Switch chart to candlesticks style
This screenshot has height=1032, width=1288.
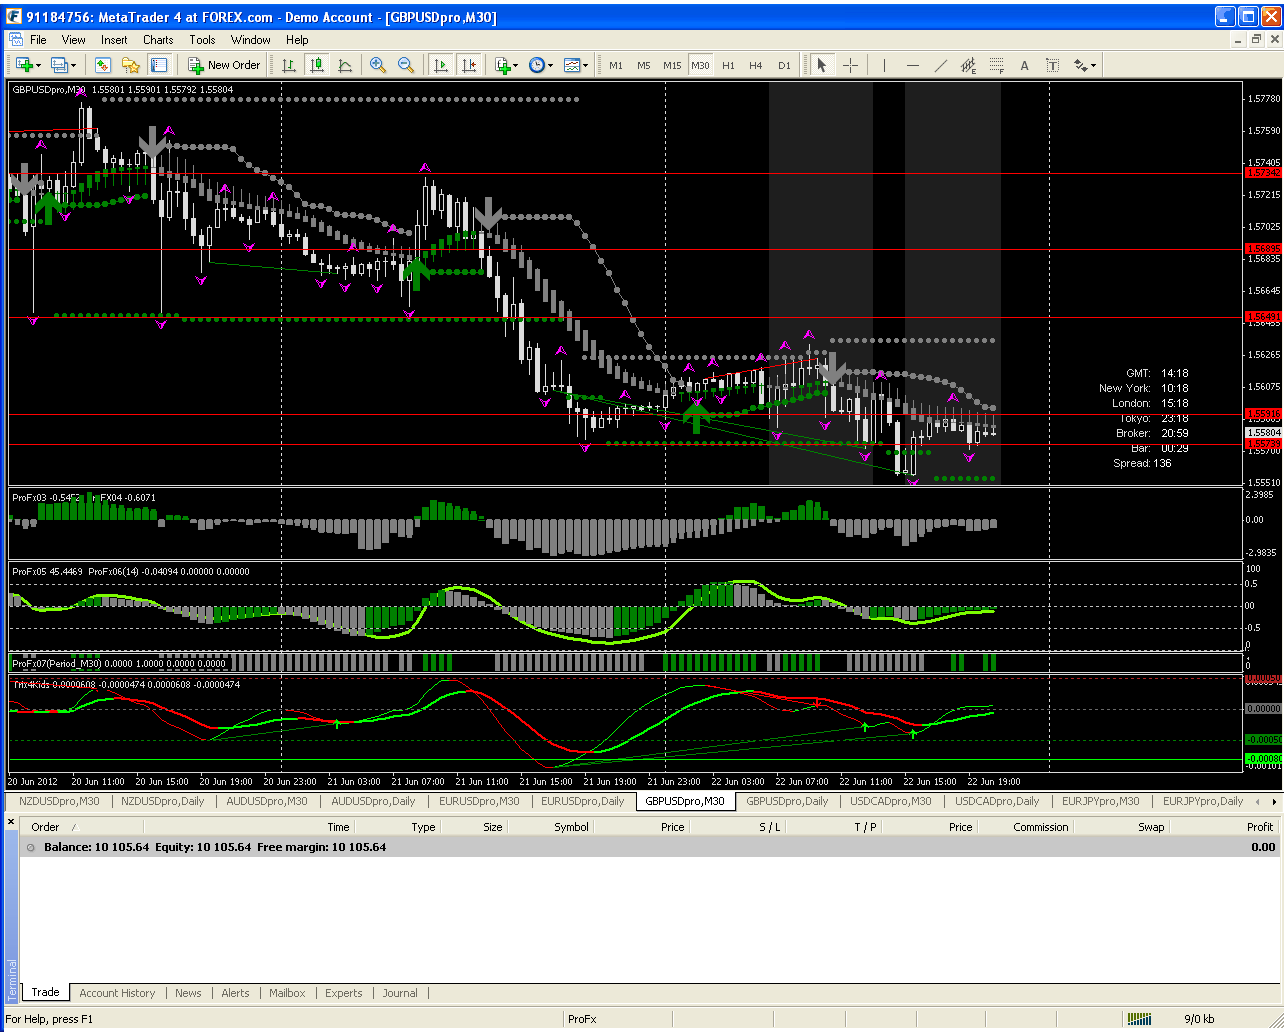[x=317, y=65]
